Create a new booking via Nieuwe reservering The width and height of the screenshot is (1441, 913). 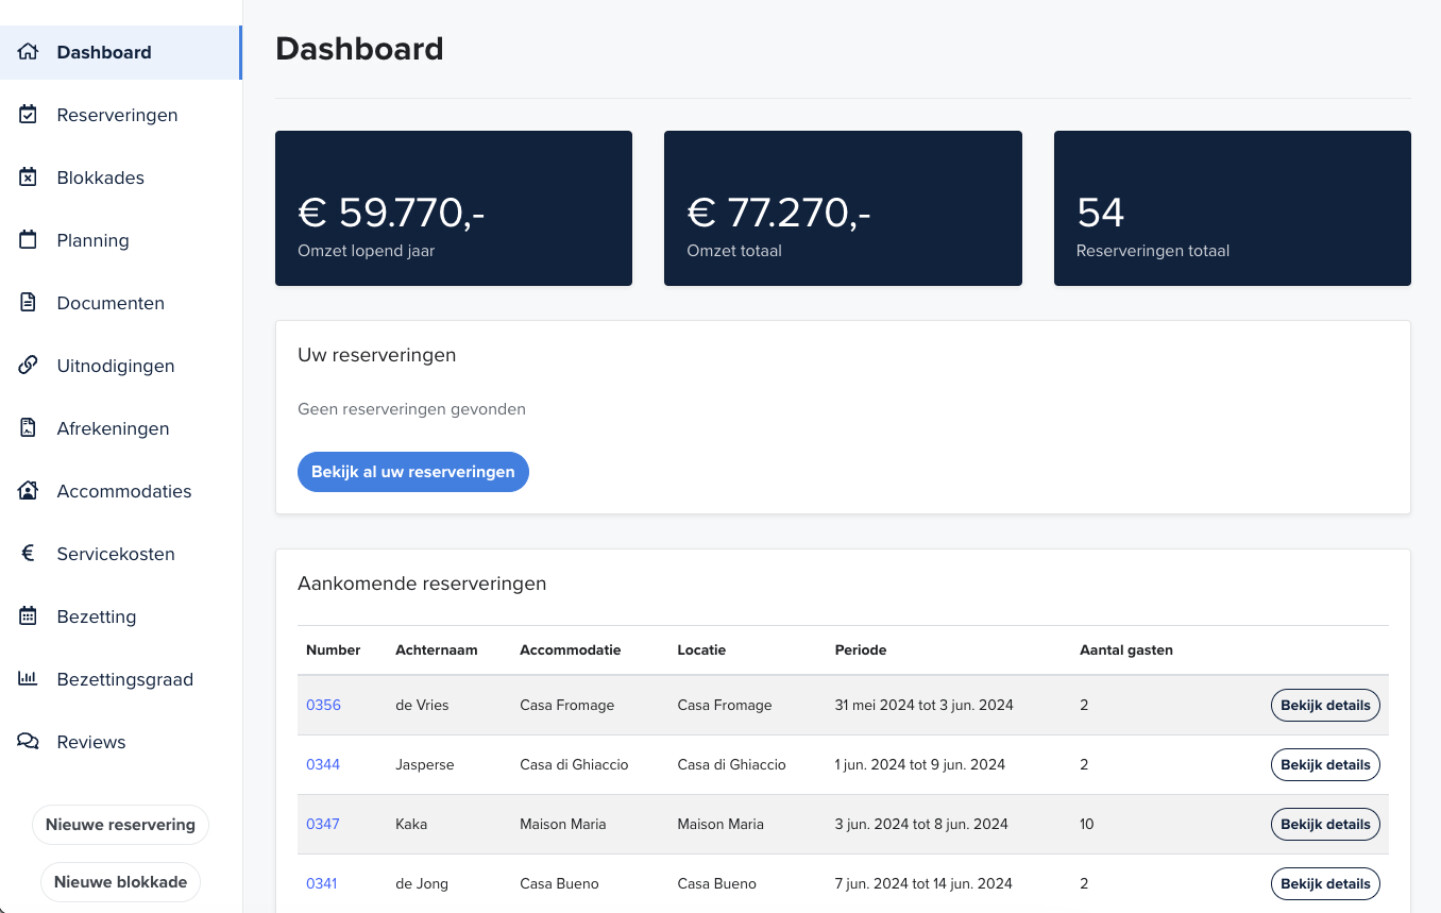point(120,824)
